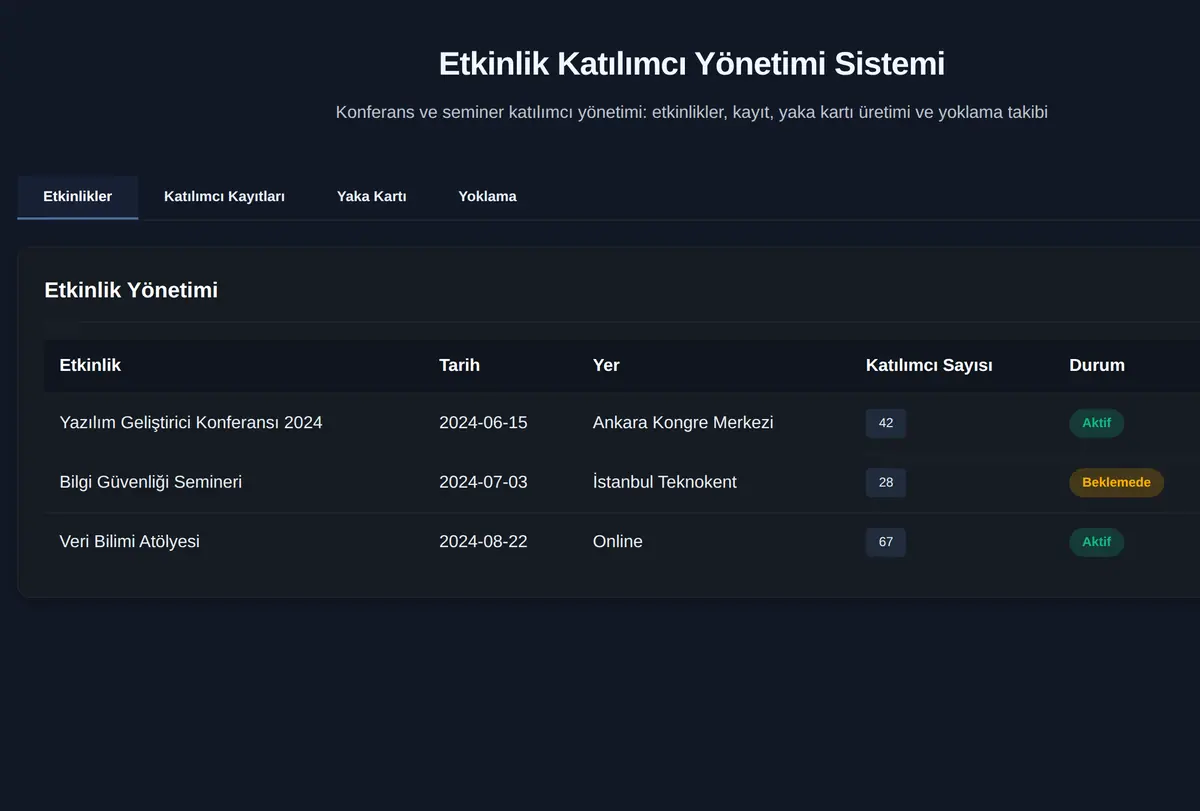Image resolution: width=1200 pixels, height=811 pixels.
Task: Click İstanbul Teknokent location
Action: coord(664,482)
